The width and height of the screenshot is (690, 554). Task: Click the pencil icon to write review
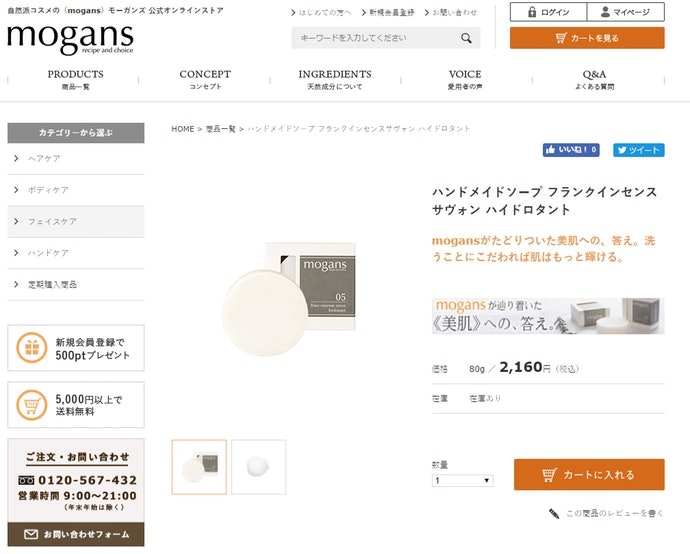(553, 513)
